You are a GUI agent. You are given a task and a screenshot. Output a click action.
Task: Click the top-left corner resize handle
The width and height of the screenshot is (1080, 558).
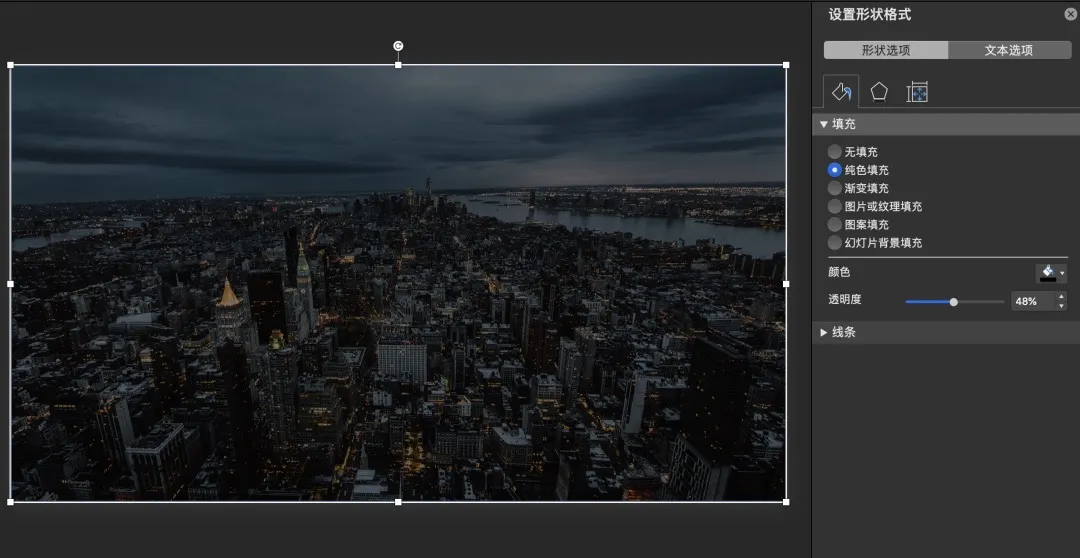tap(11, 65)
